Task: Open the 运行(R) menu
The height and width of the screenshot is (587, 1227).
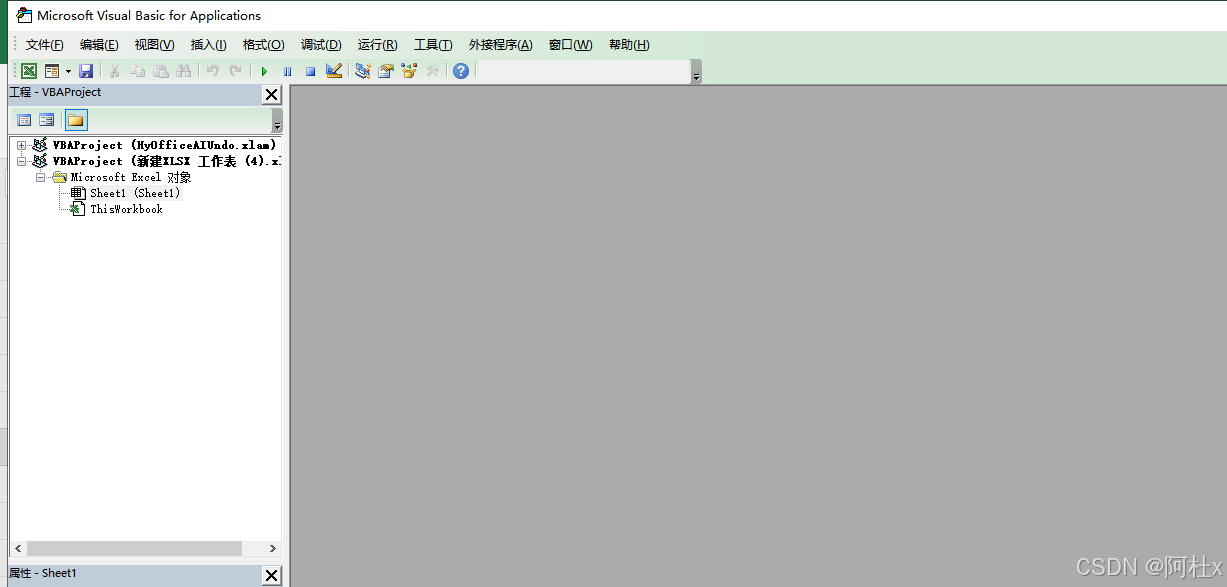Action: (x=377, y=45)
